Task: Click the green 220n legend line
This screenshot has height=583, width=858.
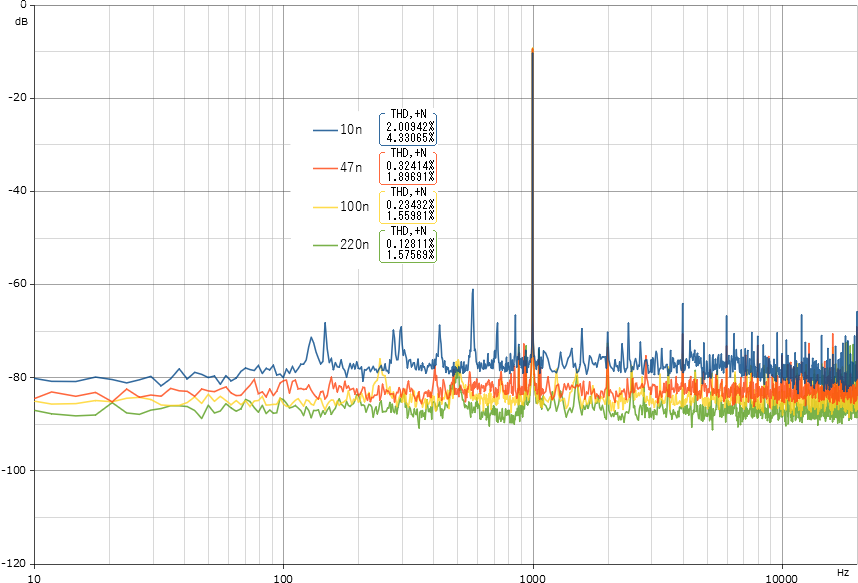Action: pyautogui.click(x=325, y=245)
